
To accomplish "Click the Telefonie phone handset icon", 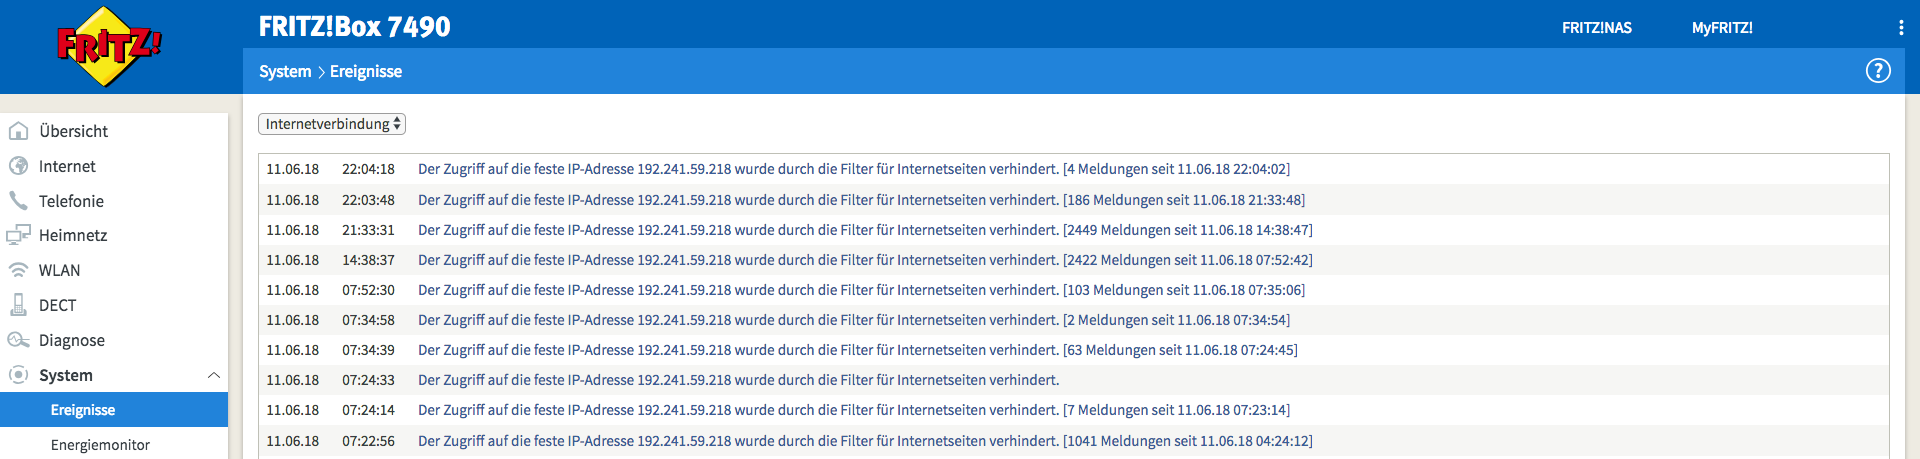I will point(18,201).
